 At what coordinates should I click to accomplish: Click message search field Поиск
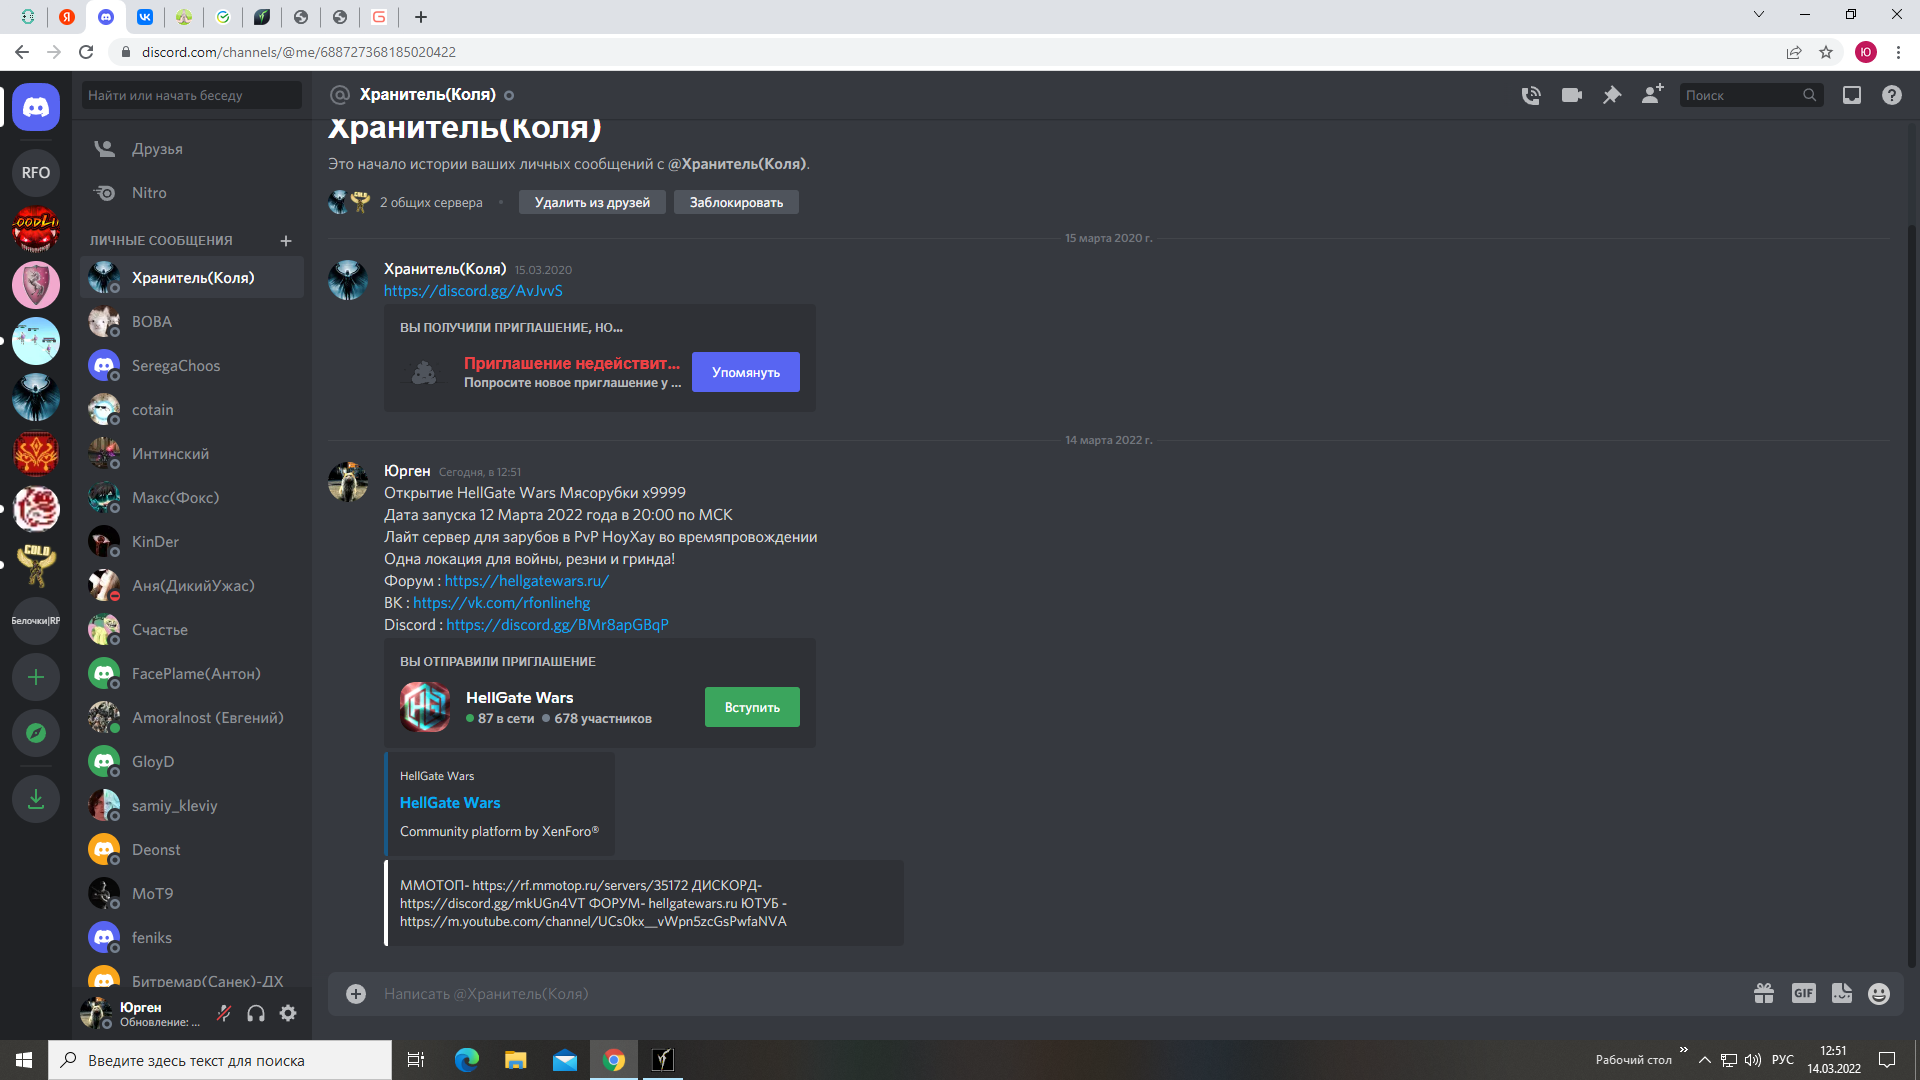point(1751,95)
